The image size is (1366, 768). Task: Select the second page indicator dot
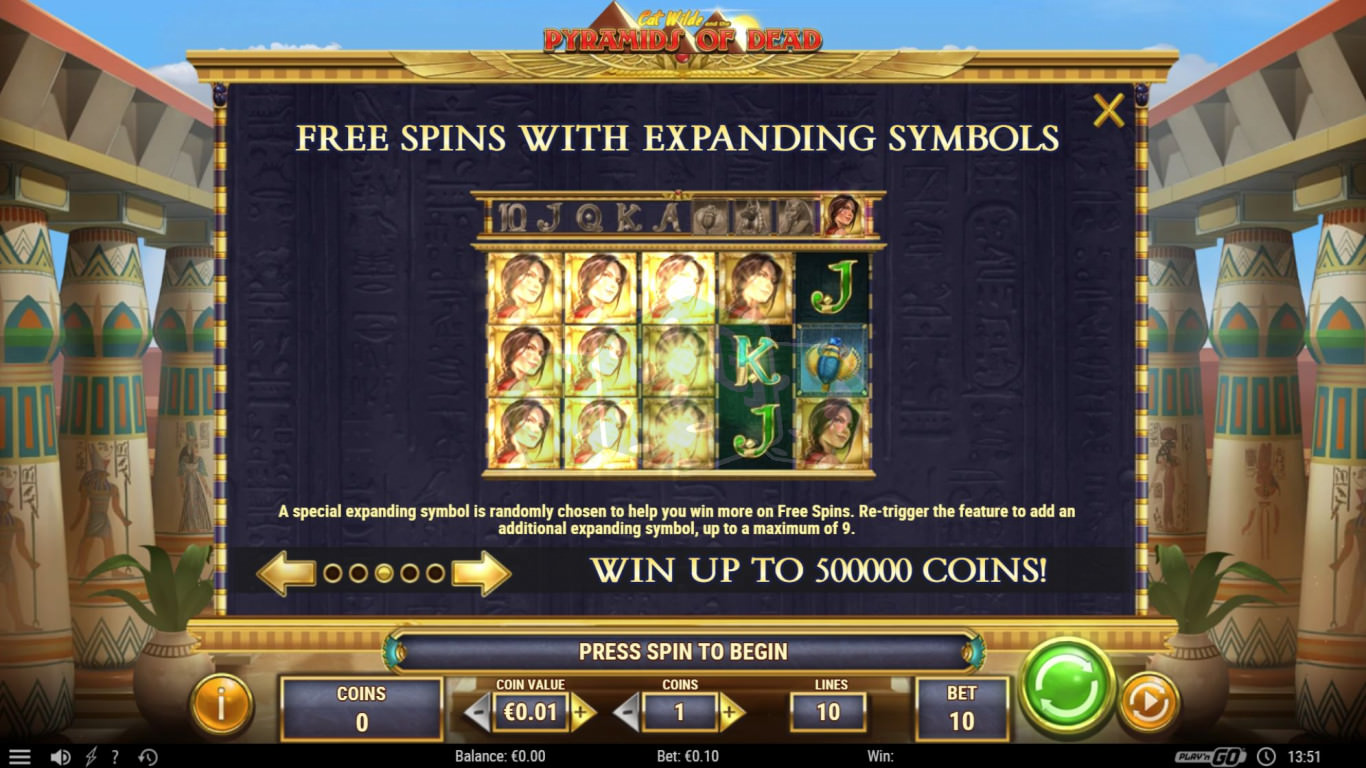pyautogui.click(x=358, y=573)
